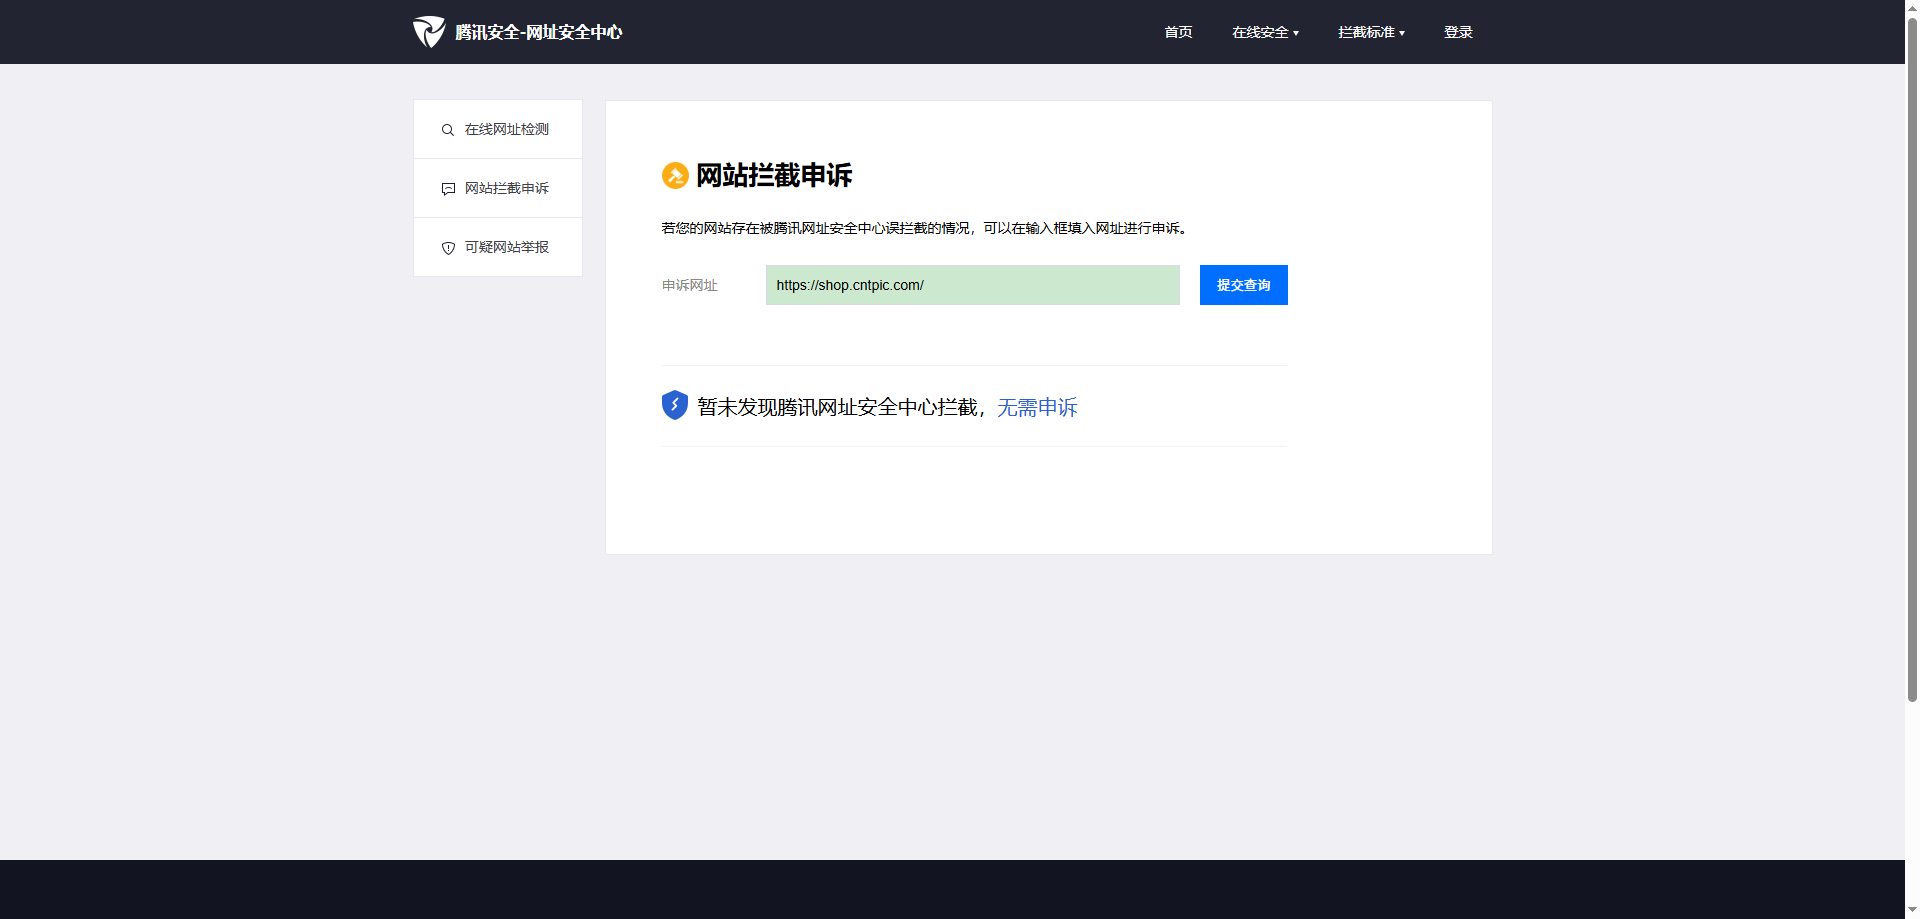Click the 无需申诉 link text
The height and width of the screenshot is (919, 1920).
(x=1037, y=407)
